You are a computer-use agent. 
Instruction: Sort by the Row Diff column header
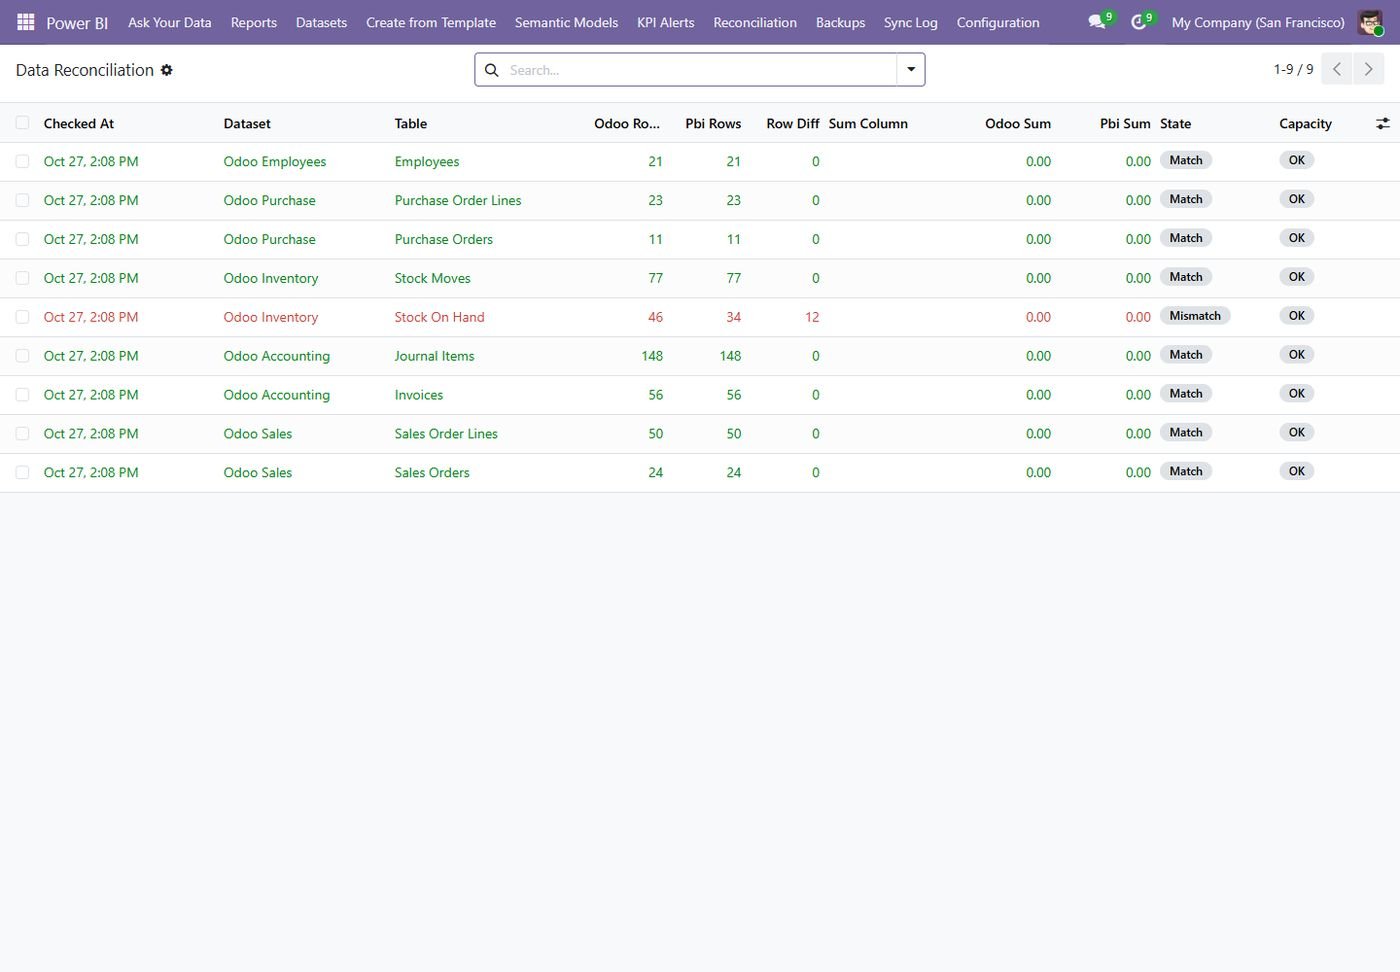[793, 124]
